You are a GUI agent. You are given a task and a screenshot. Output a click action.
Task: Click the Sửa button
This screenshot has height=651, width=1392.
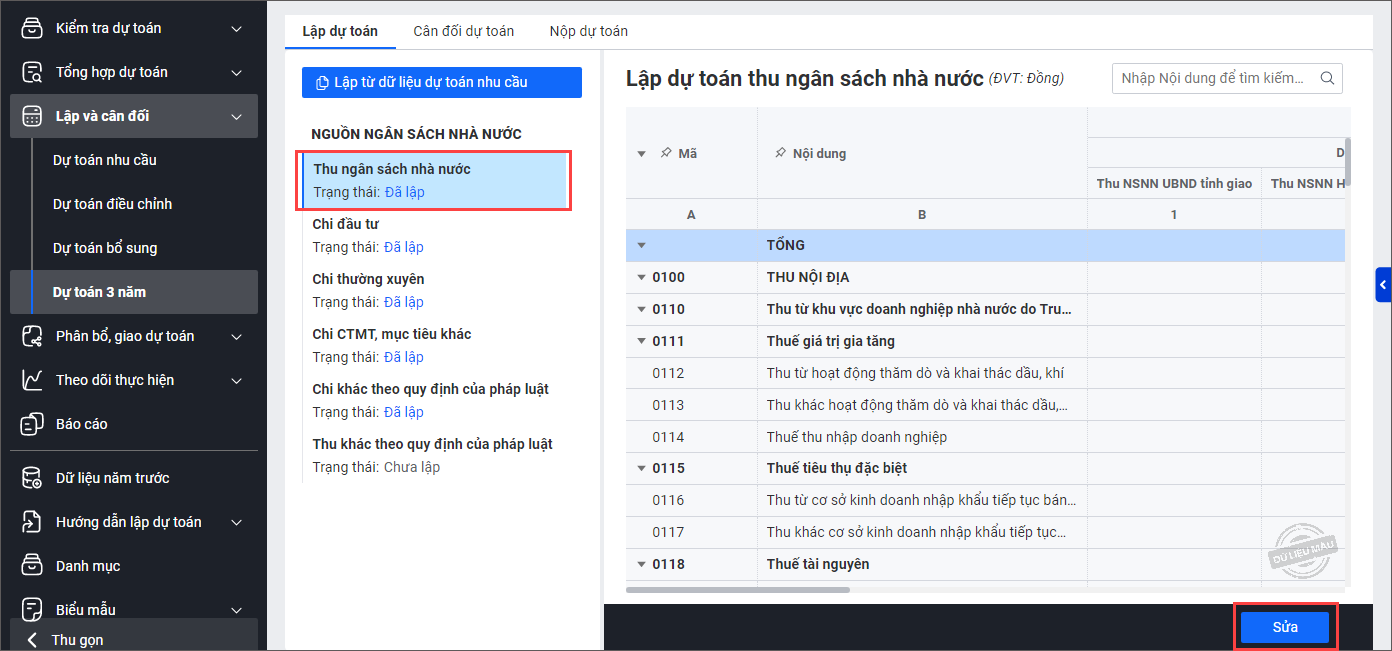(1285, 627)
